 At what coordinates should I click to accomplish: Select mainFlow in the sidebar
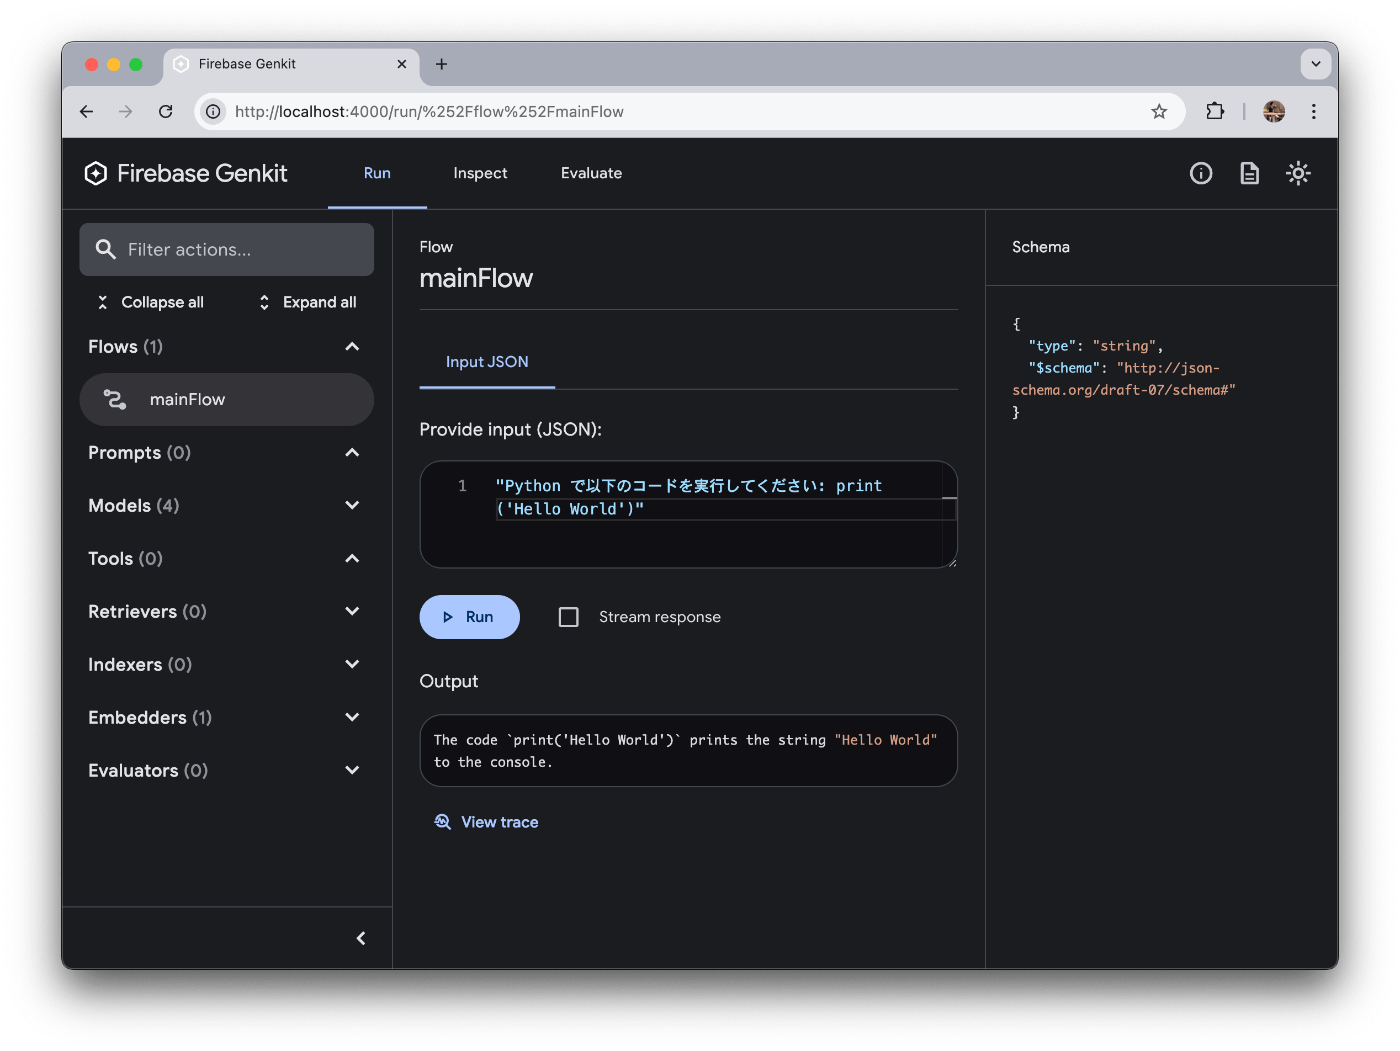[227, 400]
